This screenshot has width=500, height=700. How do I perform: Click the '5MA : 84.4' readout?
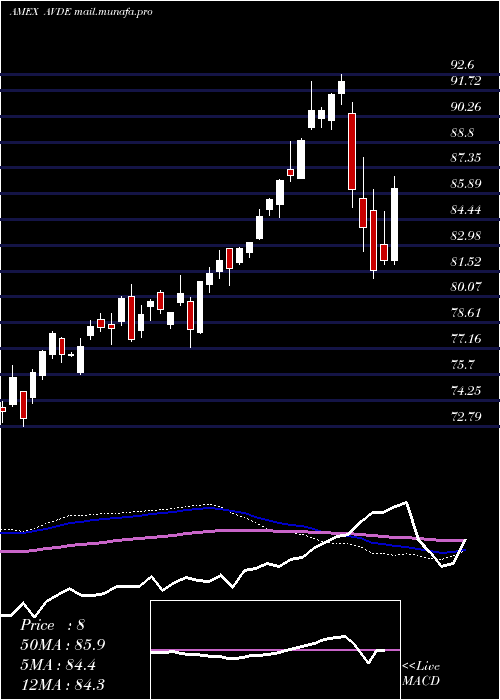coord(58,665)
